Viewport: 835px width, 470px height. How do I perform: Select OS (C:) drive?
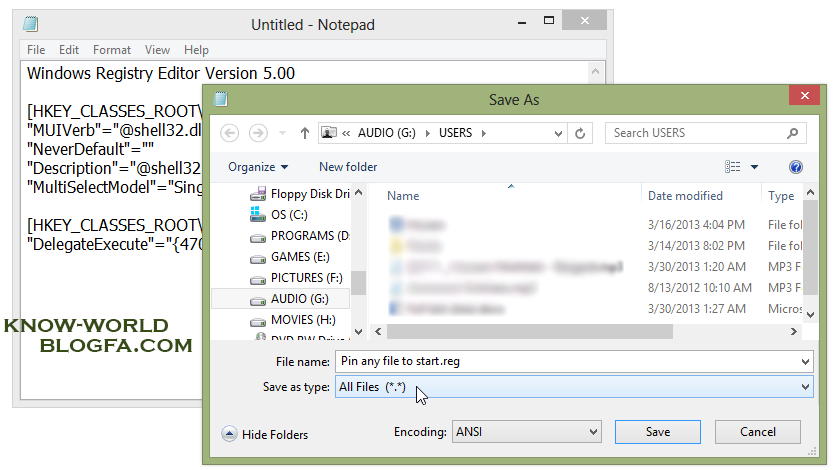(292, 215)
